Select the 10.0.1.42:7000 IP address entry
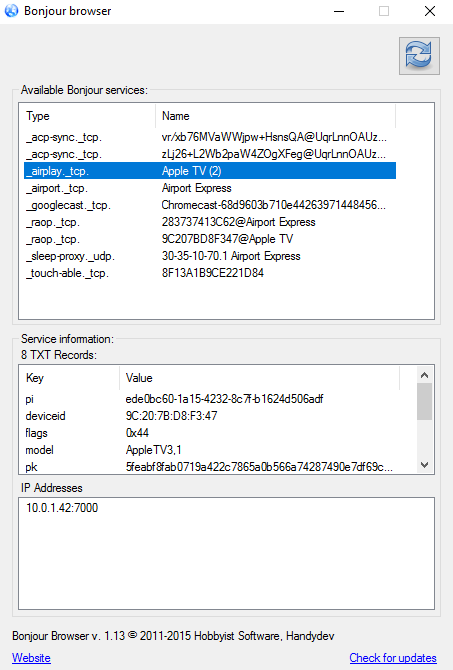Screen dimensions: 453x670 [62, 508]
